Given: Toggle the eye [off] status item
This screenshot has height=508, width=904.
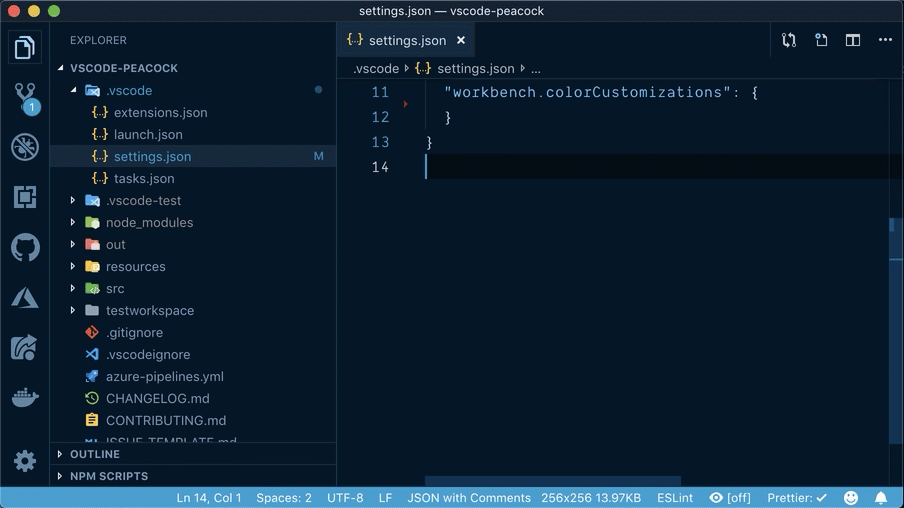Looking at the screenshot, I should (x=730, y=498).
